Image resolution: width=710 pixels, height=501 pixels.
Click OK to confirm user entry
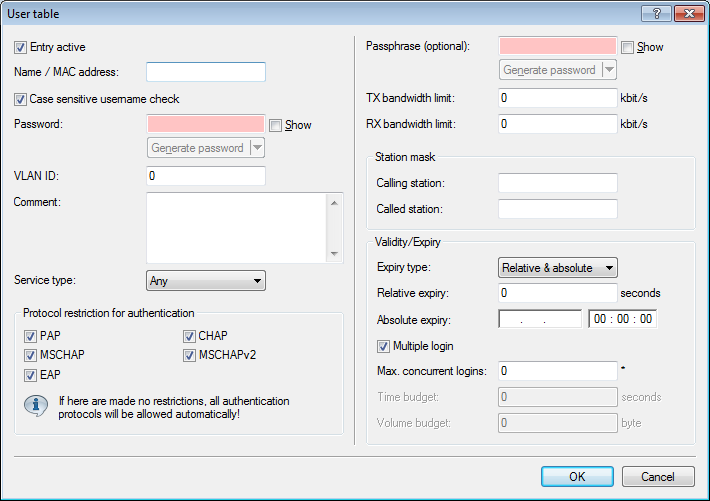(x=576, y=476)
